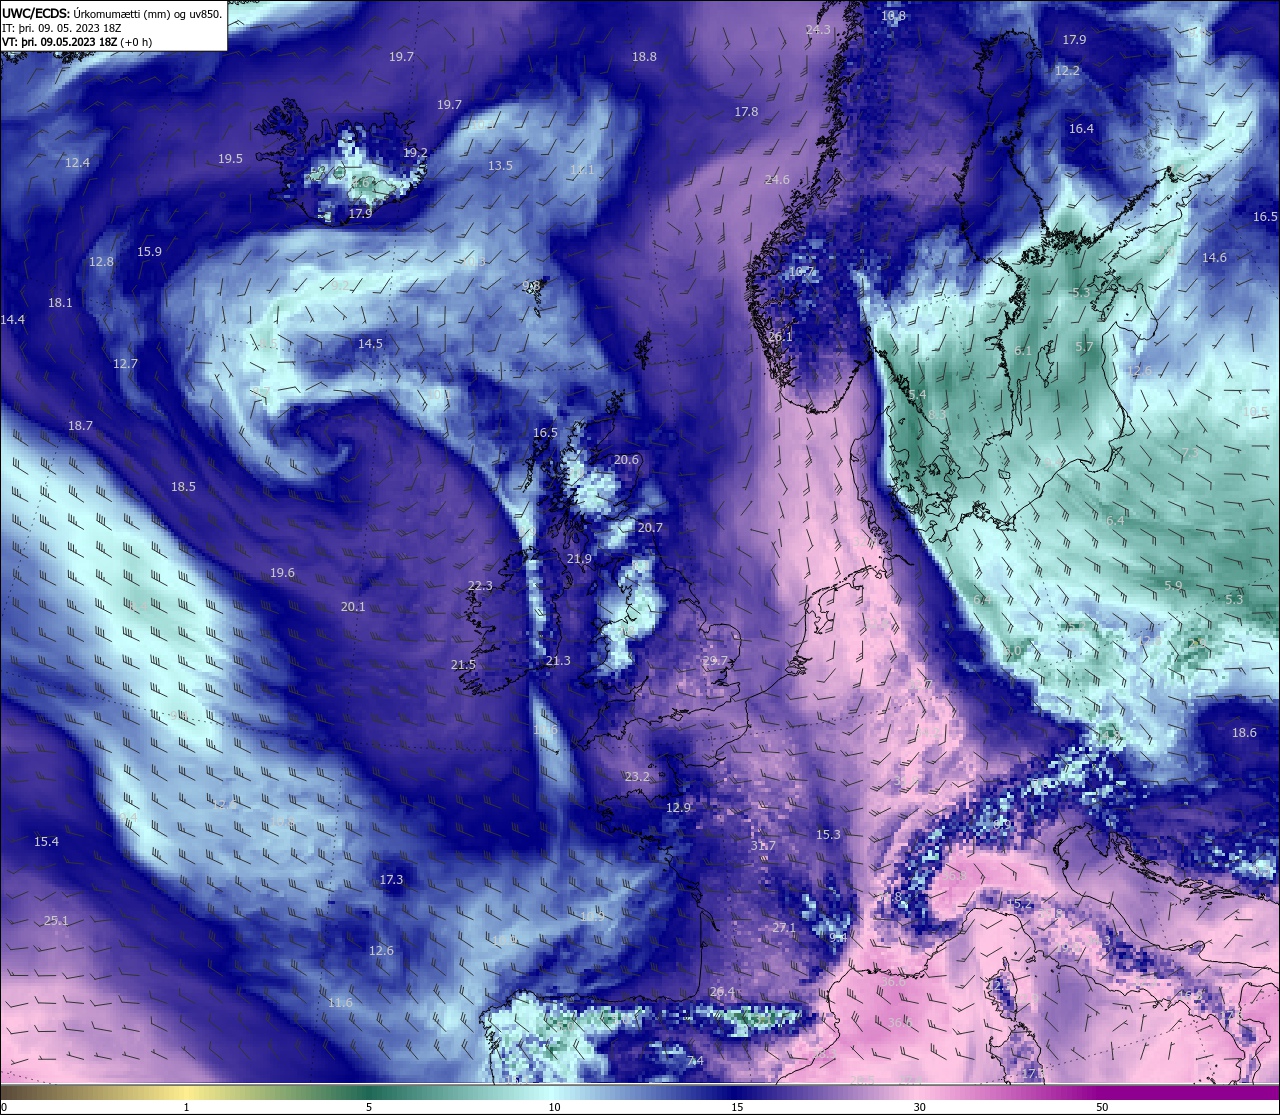This screenshot has height=1115, width=1280.
Task: Click the 11.6 value near the bottom
Action: tap(340, 1003)
